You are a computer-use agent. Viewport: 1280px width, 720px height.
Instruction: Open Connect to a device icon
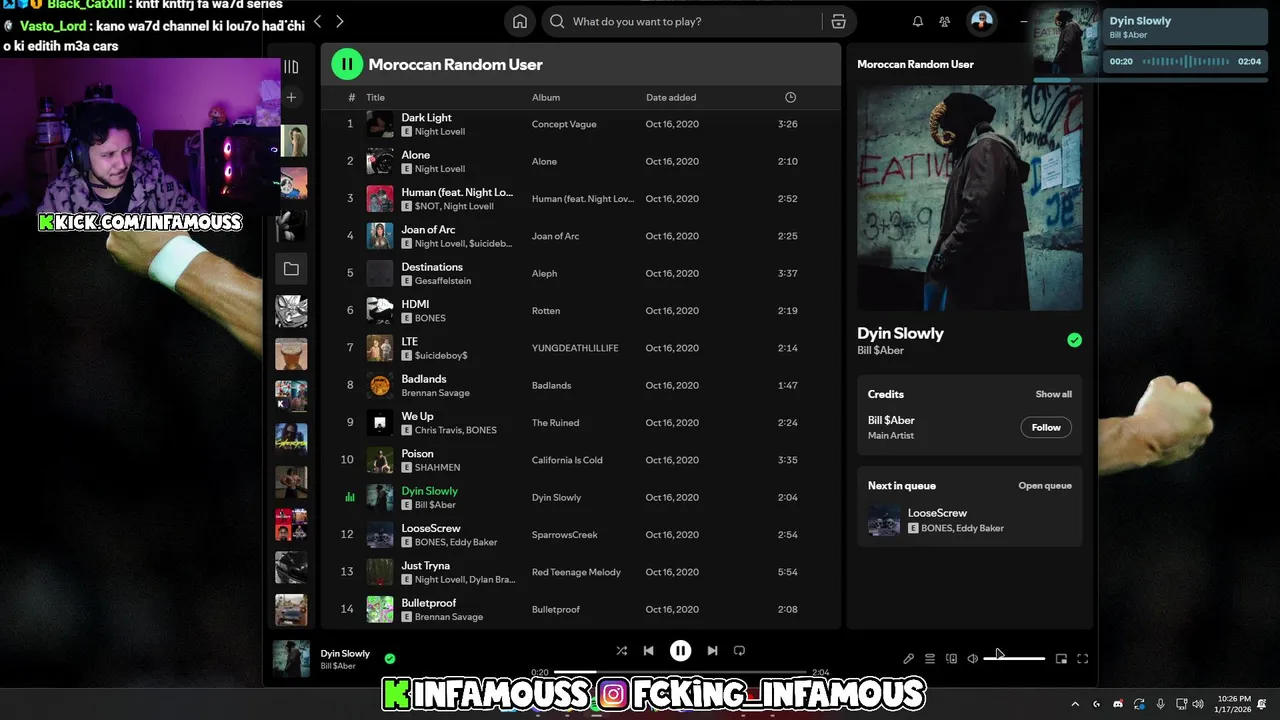(951, 658)
